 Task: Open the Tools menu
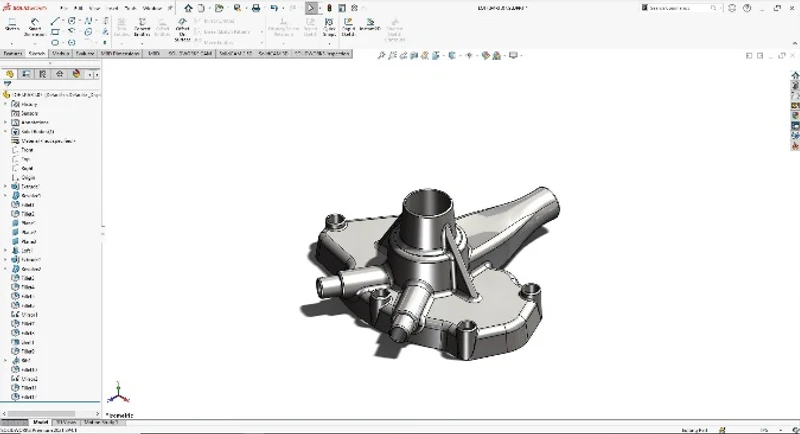click(x=130, y=8)
